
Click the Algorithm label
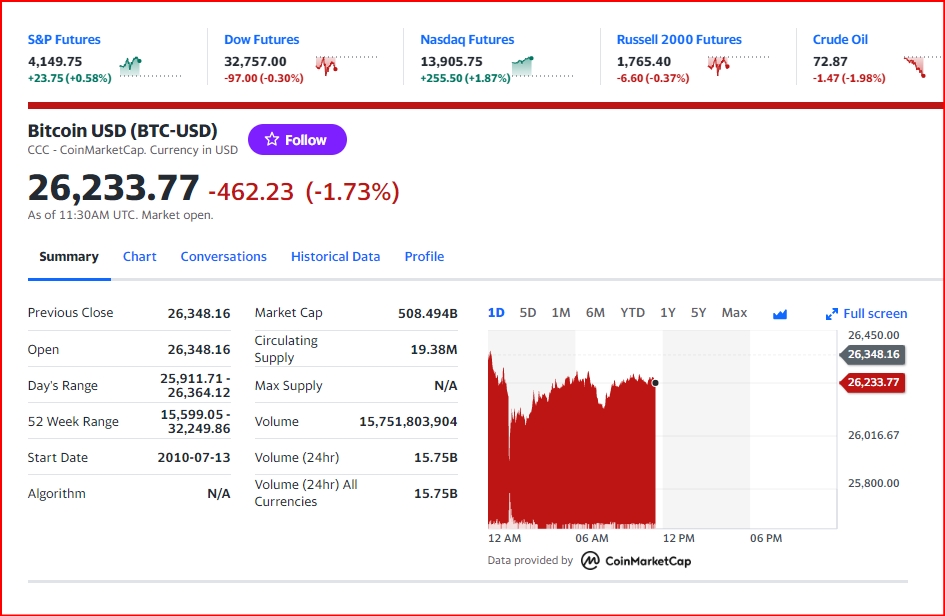click(57, 494)
